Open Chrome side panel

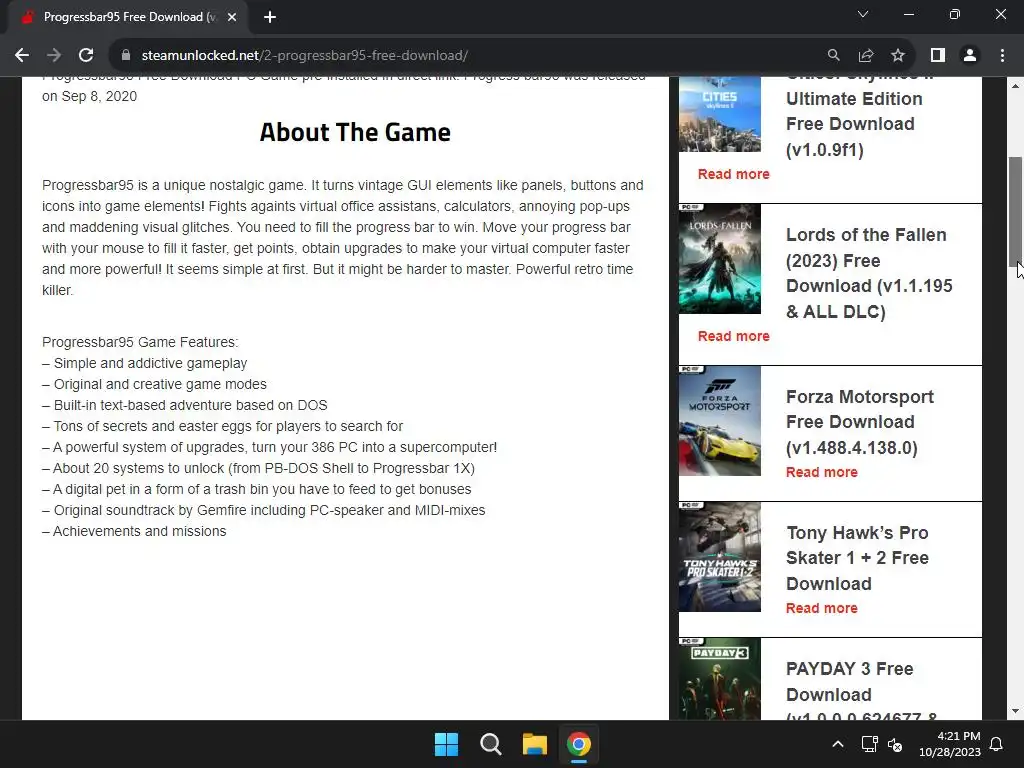pos(938,56)
